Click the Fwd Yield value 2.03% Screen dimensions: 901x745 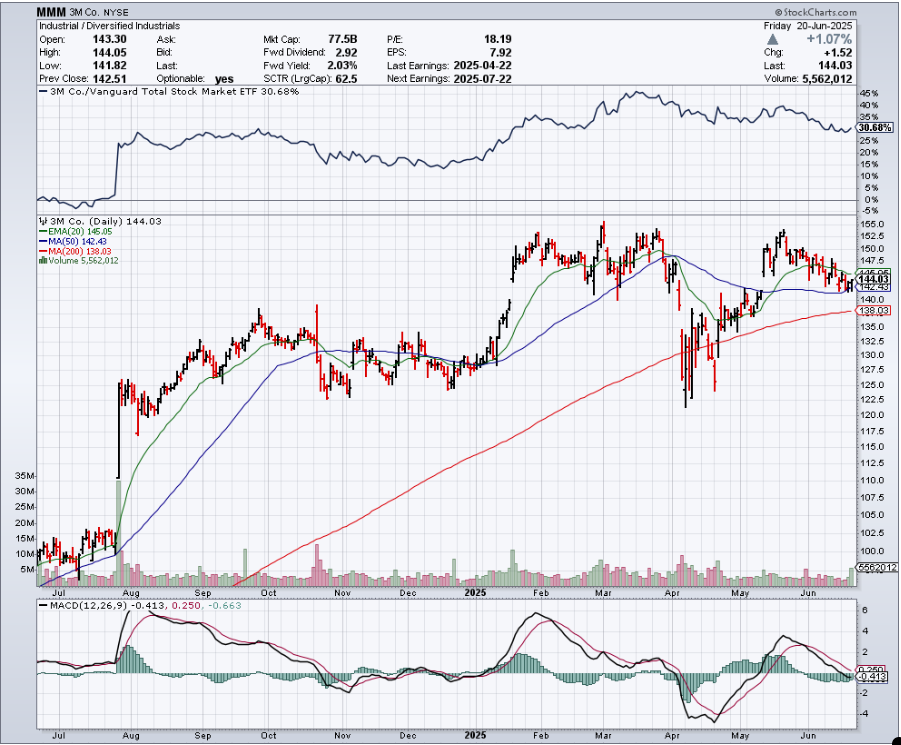coord(342,65)
